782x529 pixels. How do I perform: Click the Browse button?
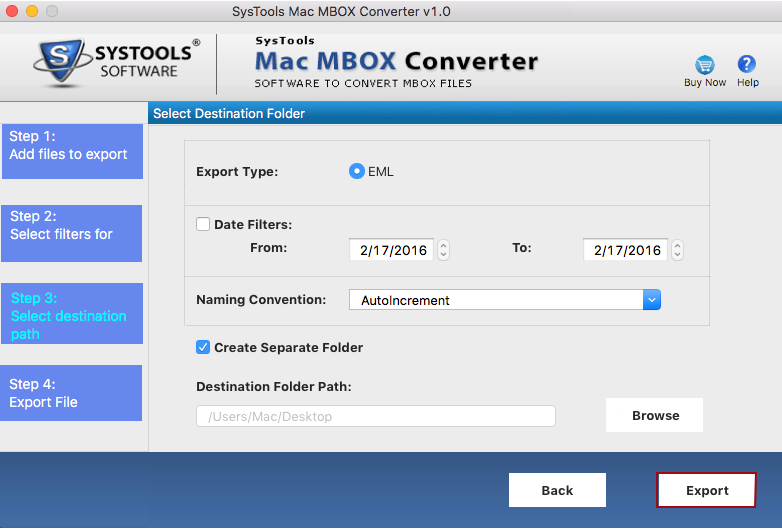pos(654,415)
